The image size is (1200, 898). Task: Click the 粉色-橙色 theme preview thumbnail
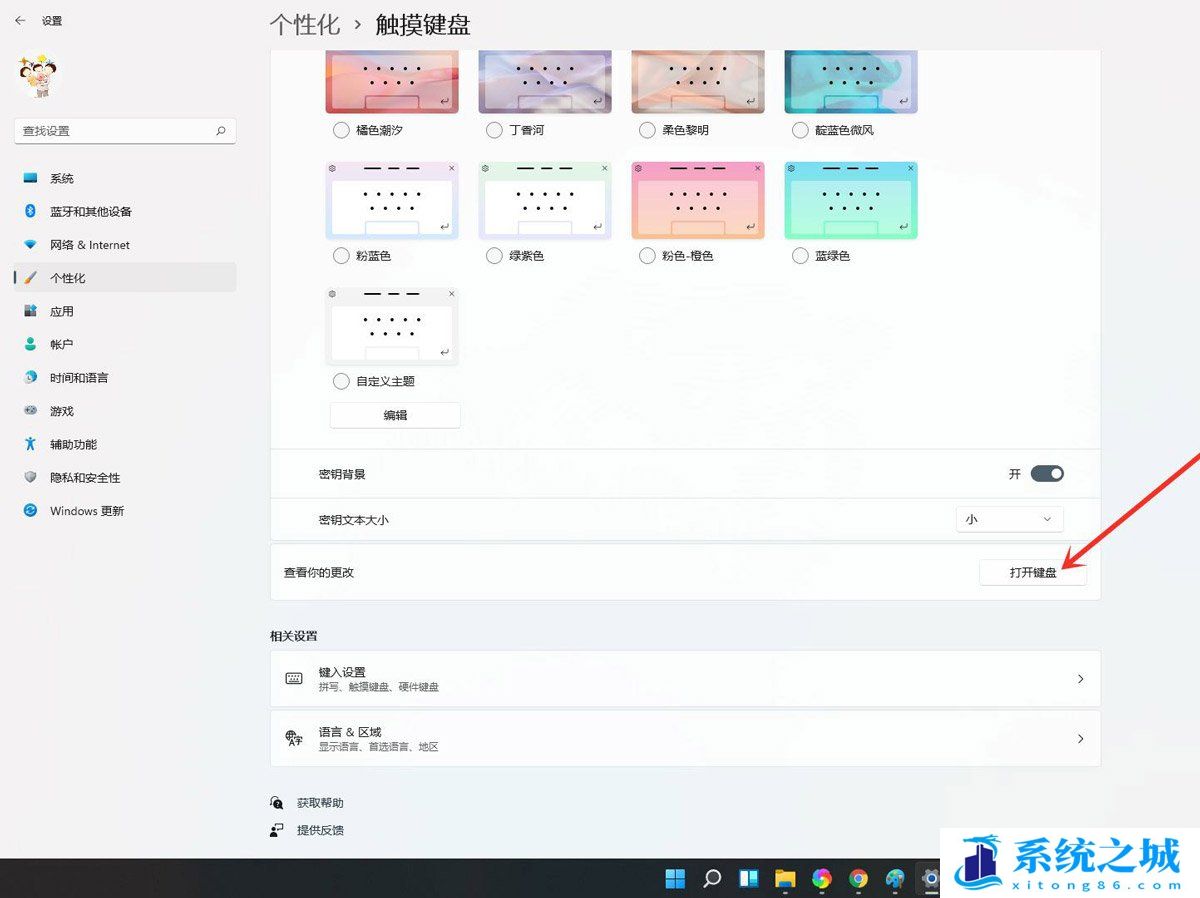point(698,200)
